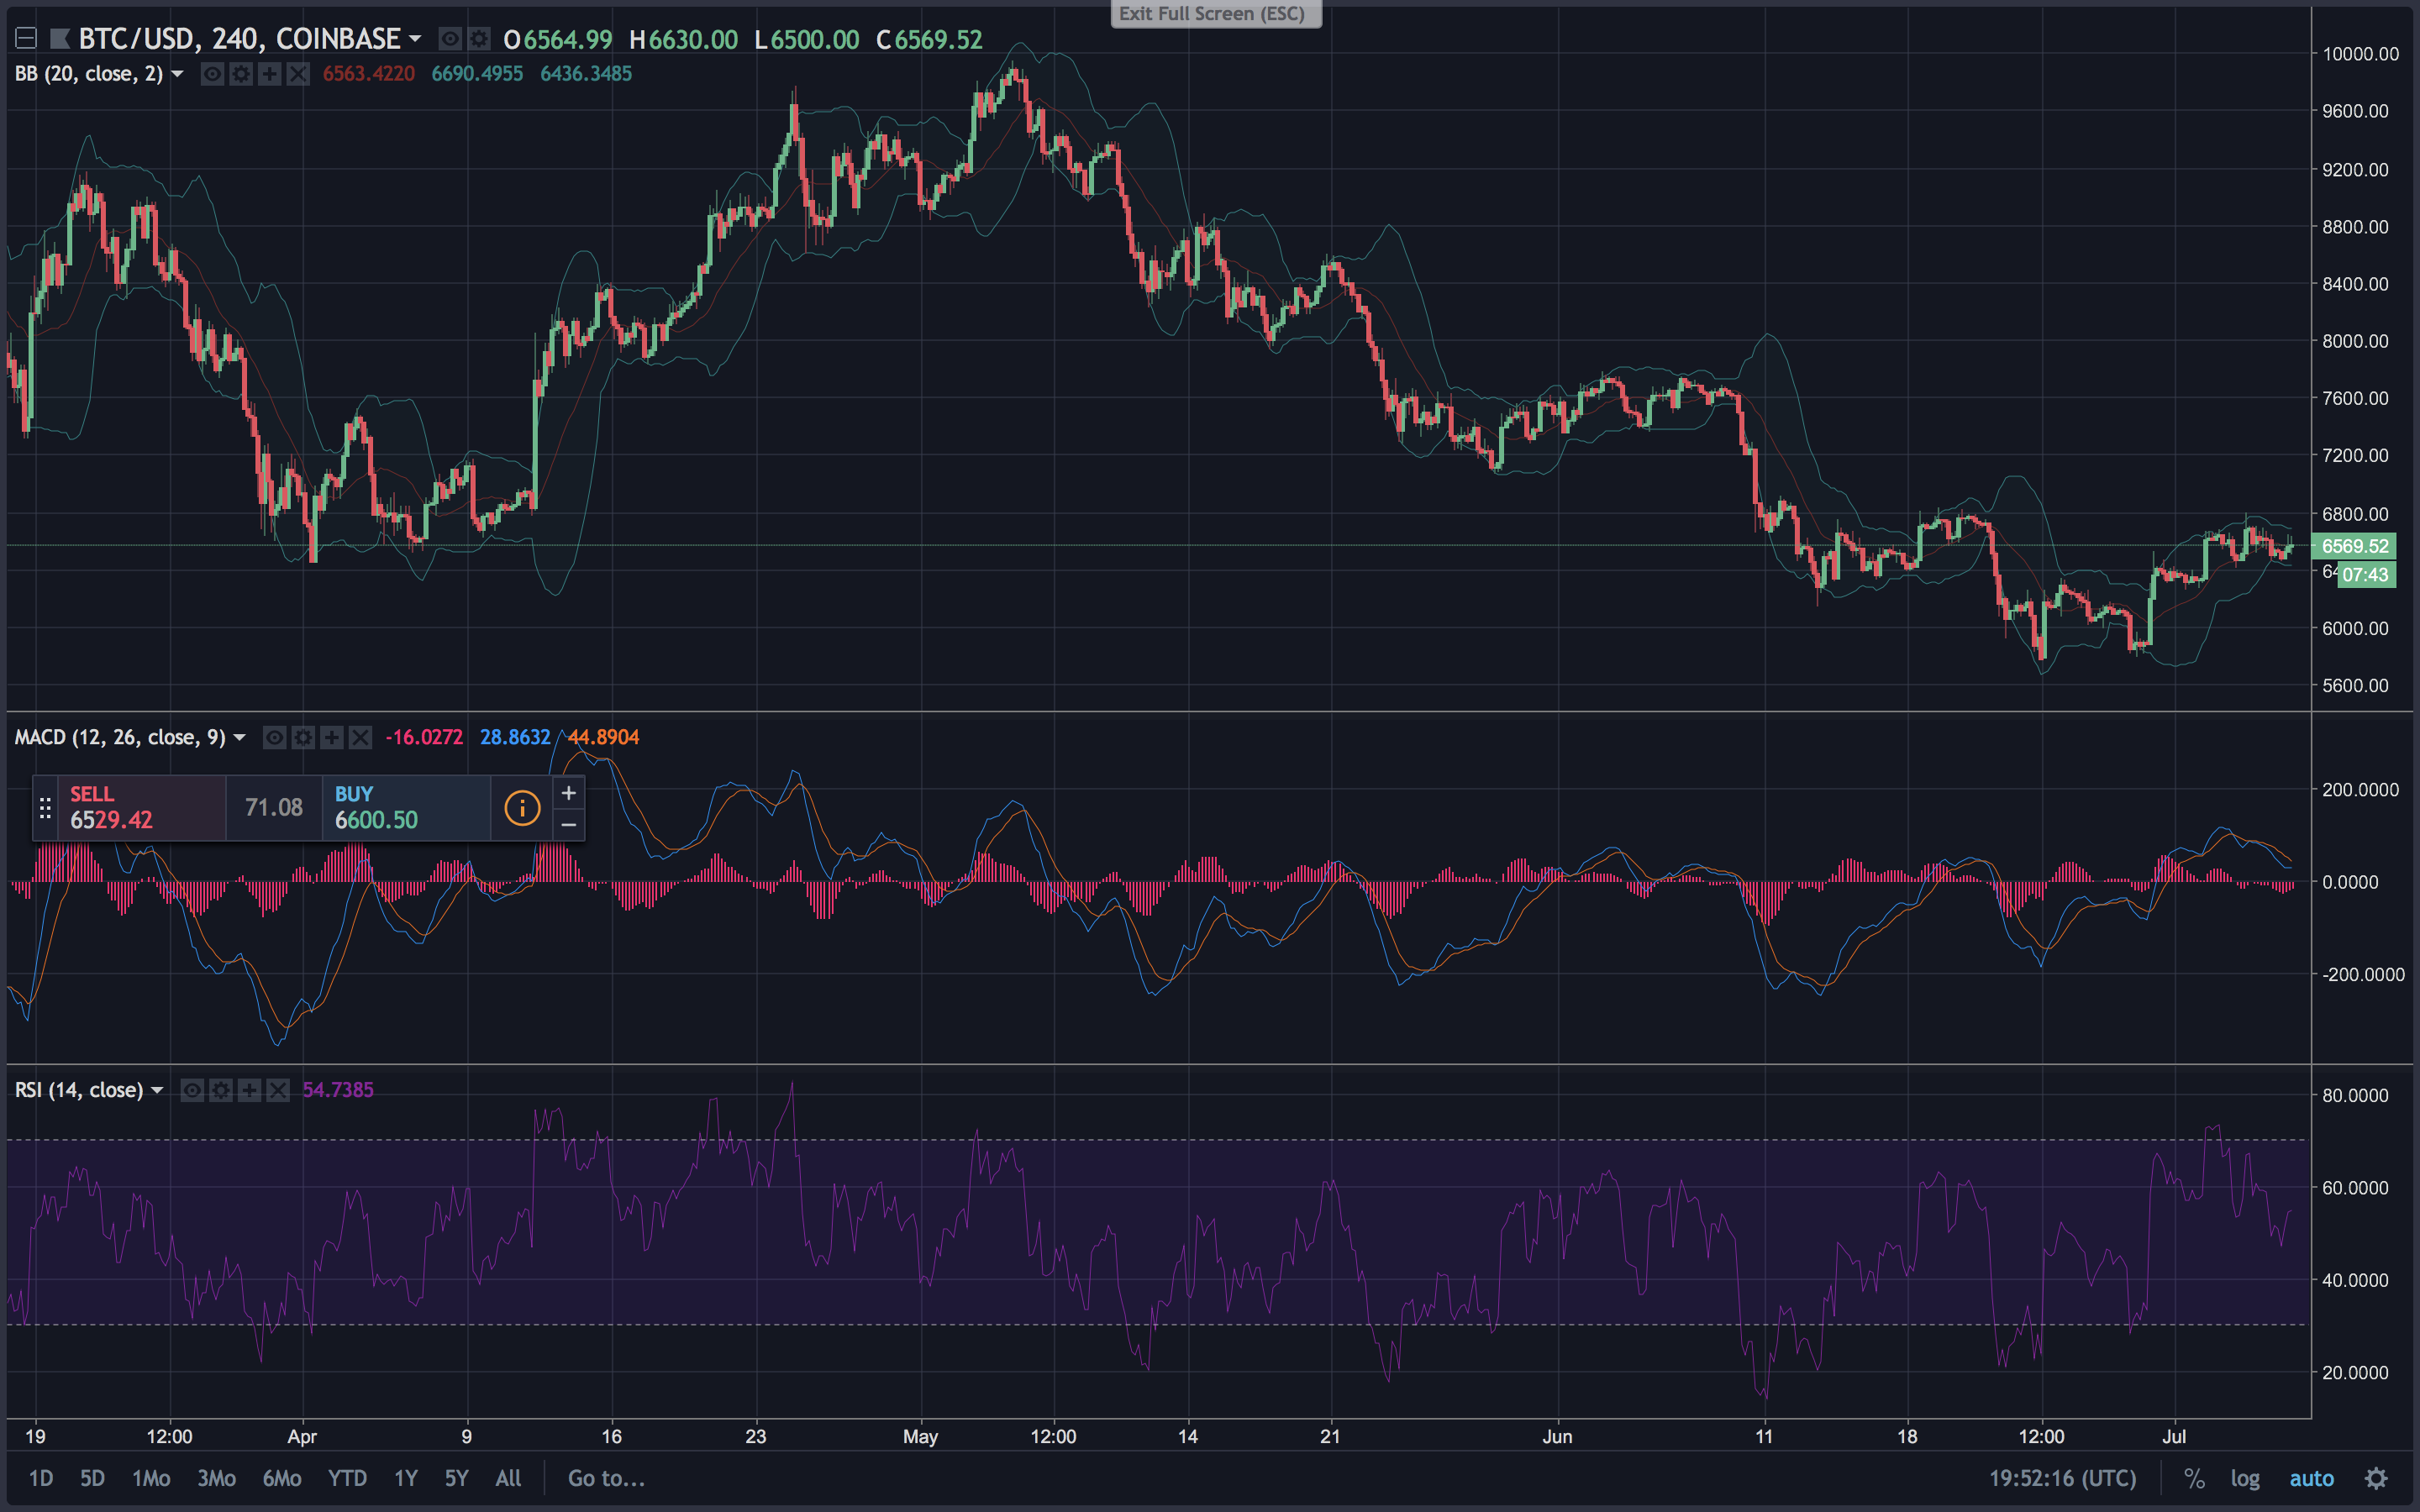Viewport: 2420px width, 1512px height.
Task: Open the MACD indicator settings gear
Action: tap(303, 737)
